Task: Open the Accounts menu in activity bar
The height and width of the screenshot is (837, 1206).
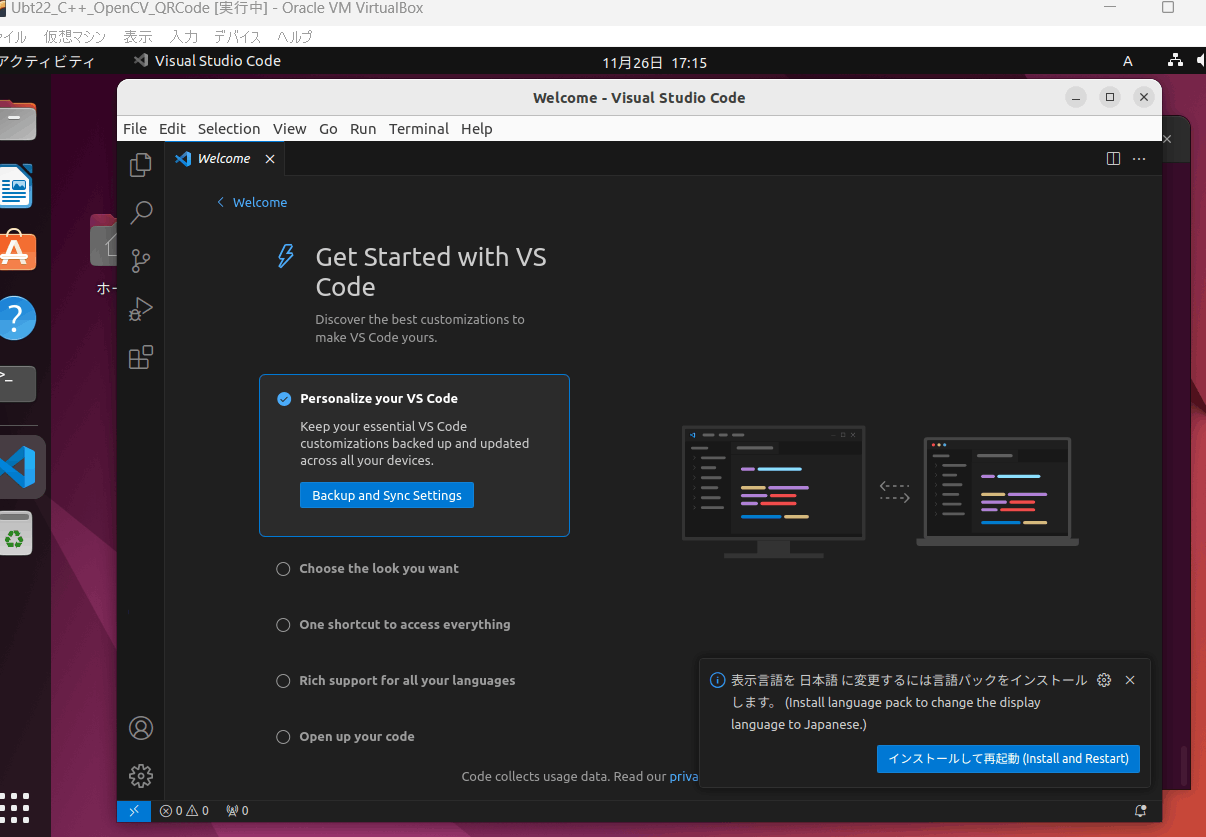Action: (x=141, y=728)
